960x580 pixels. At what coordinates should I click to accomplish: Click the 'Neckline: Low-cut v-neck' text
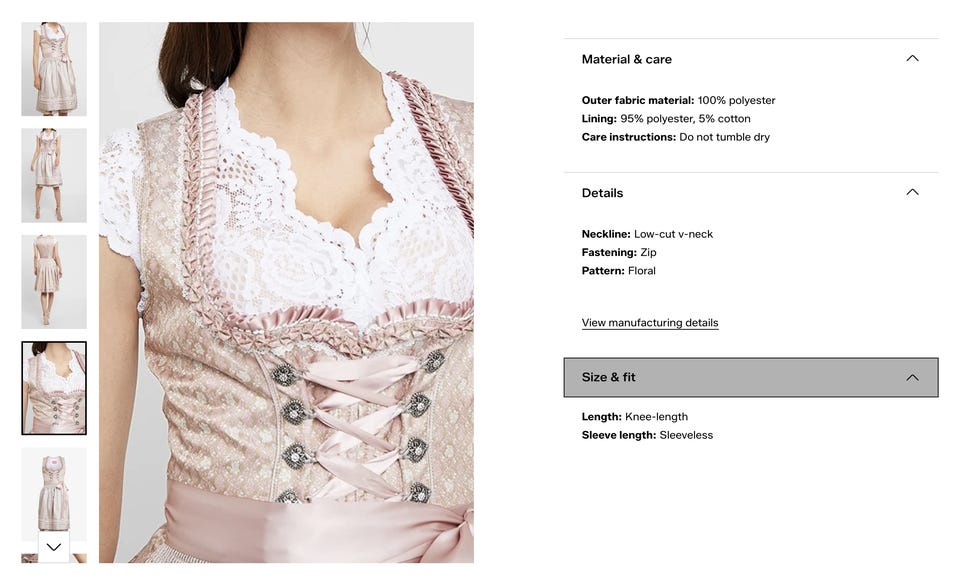coord(647,234)
